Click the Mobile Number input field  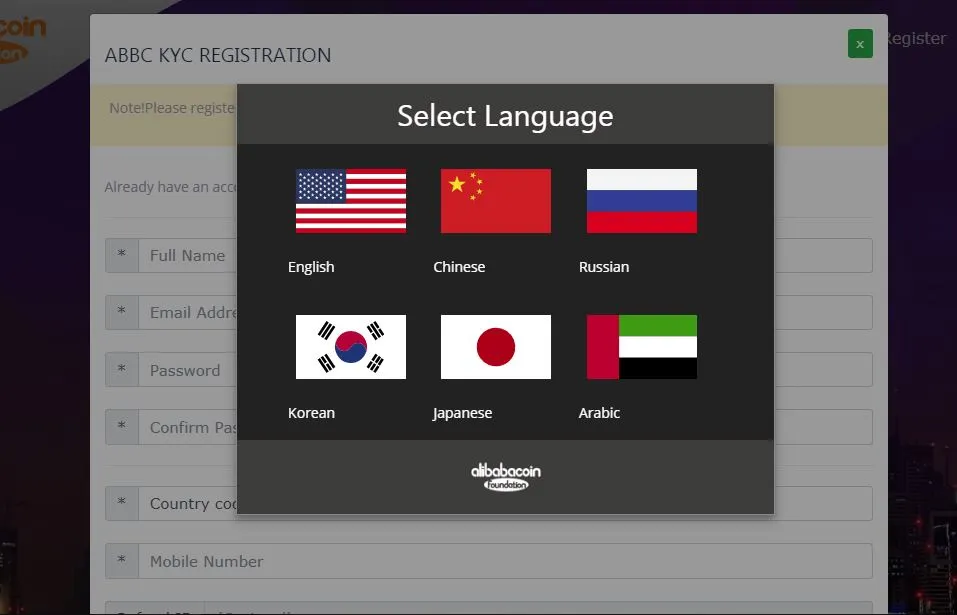505,561
